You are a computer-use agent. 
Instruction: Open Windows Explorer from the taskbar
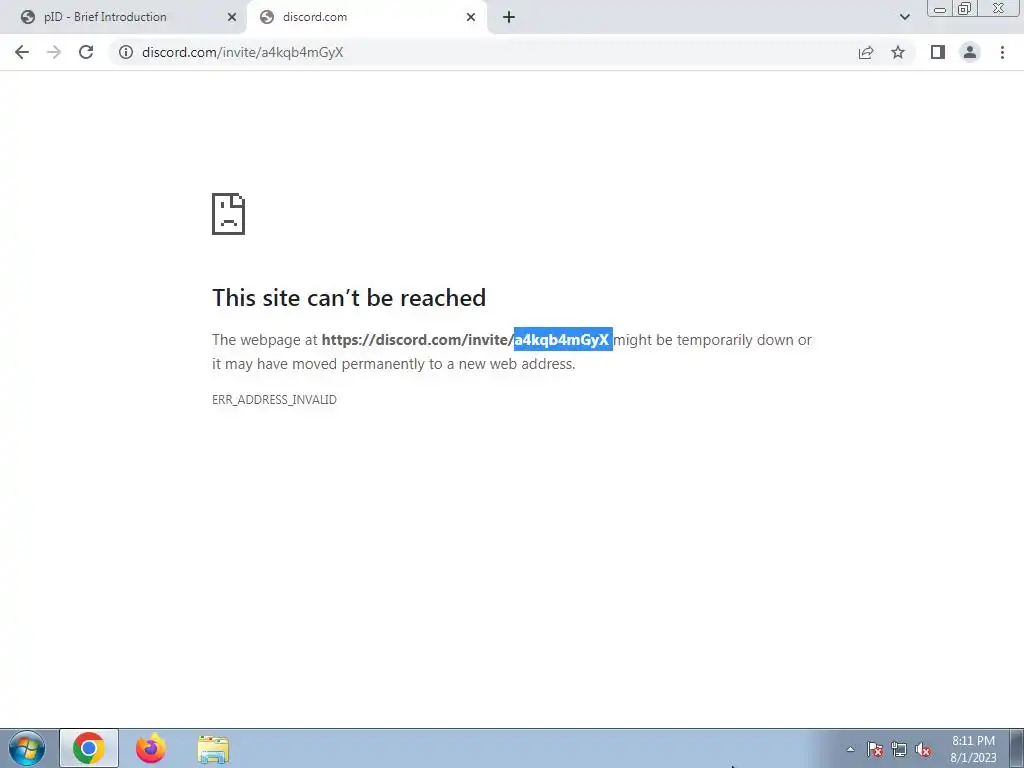pyautogui.click(x=213, y=748)
